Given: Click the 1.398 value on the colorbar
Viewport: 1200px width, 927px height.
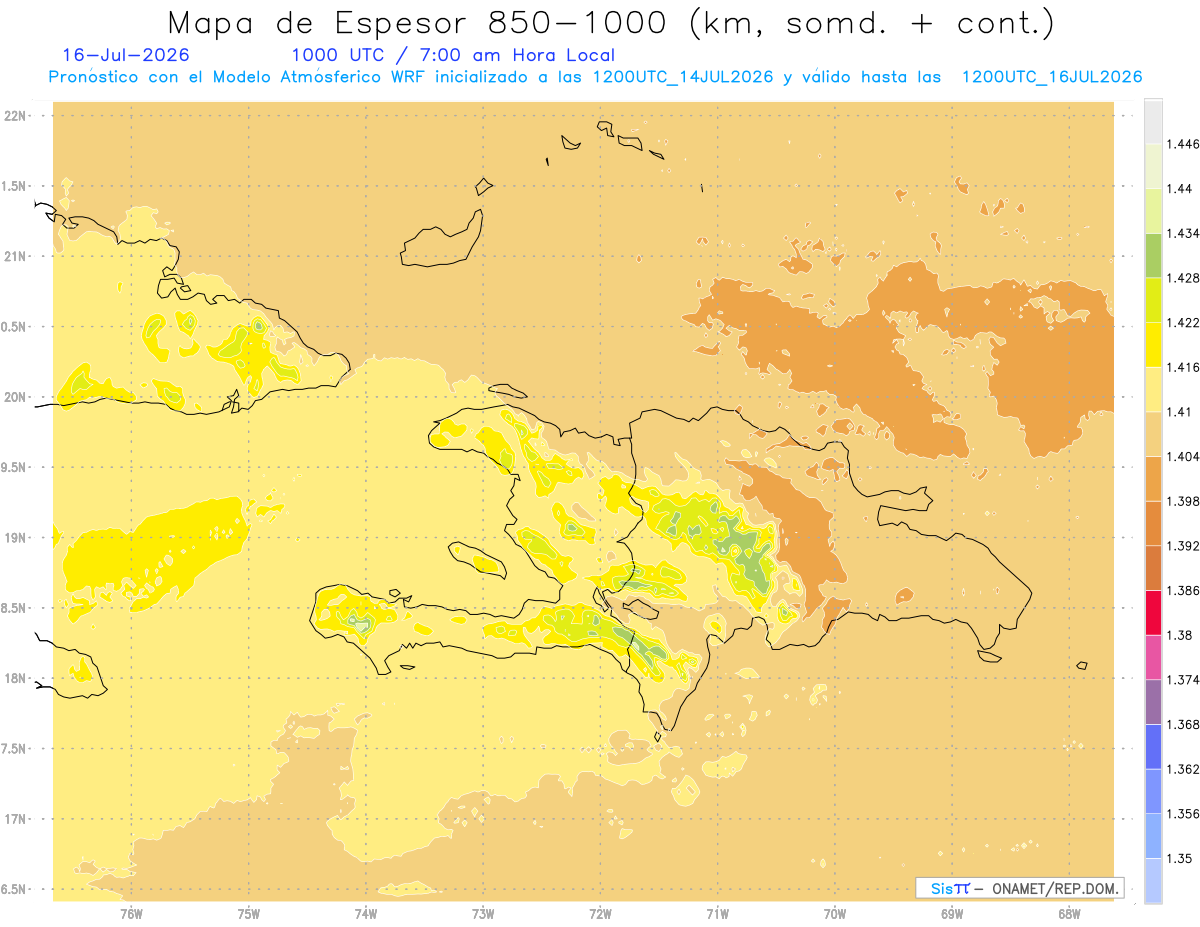Looking at the screenshot, I should point(1183,501).
